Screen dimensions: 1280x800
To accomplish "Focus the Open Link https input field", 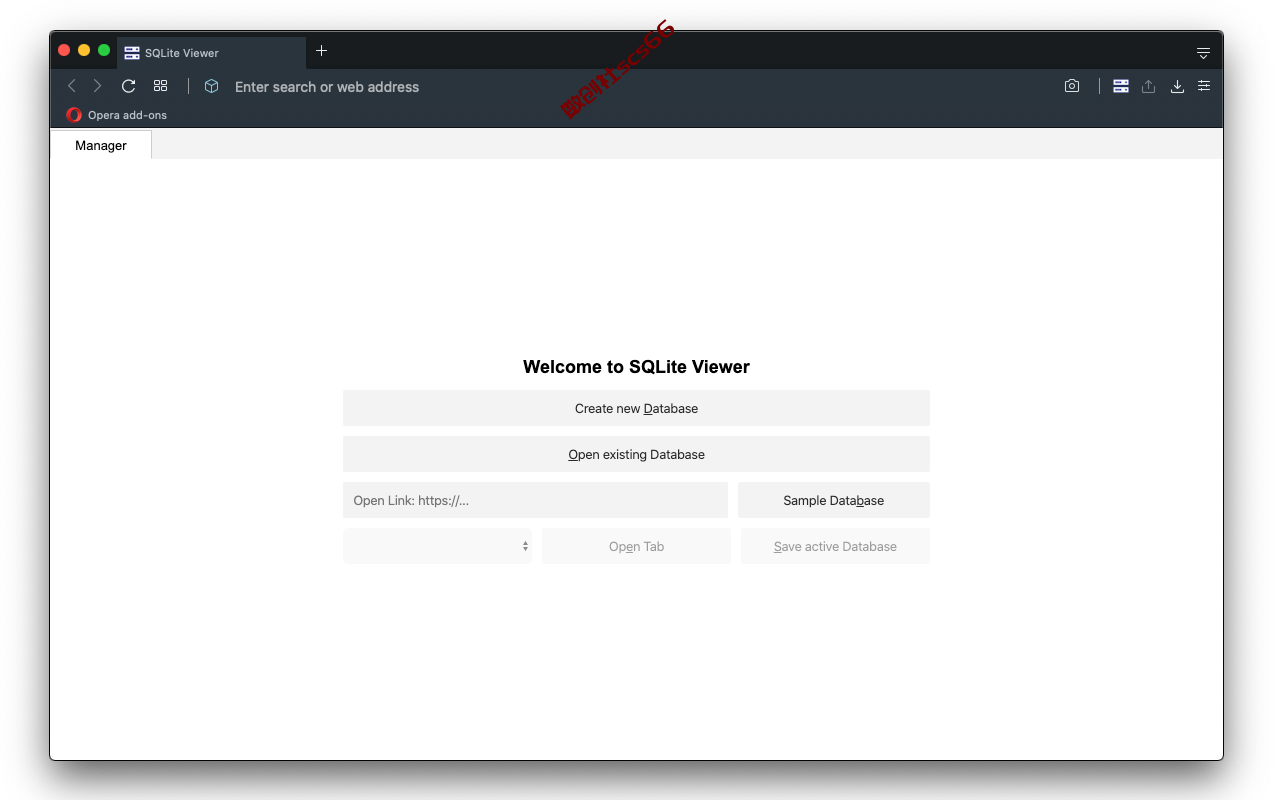I will [535, 500].
